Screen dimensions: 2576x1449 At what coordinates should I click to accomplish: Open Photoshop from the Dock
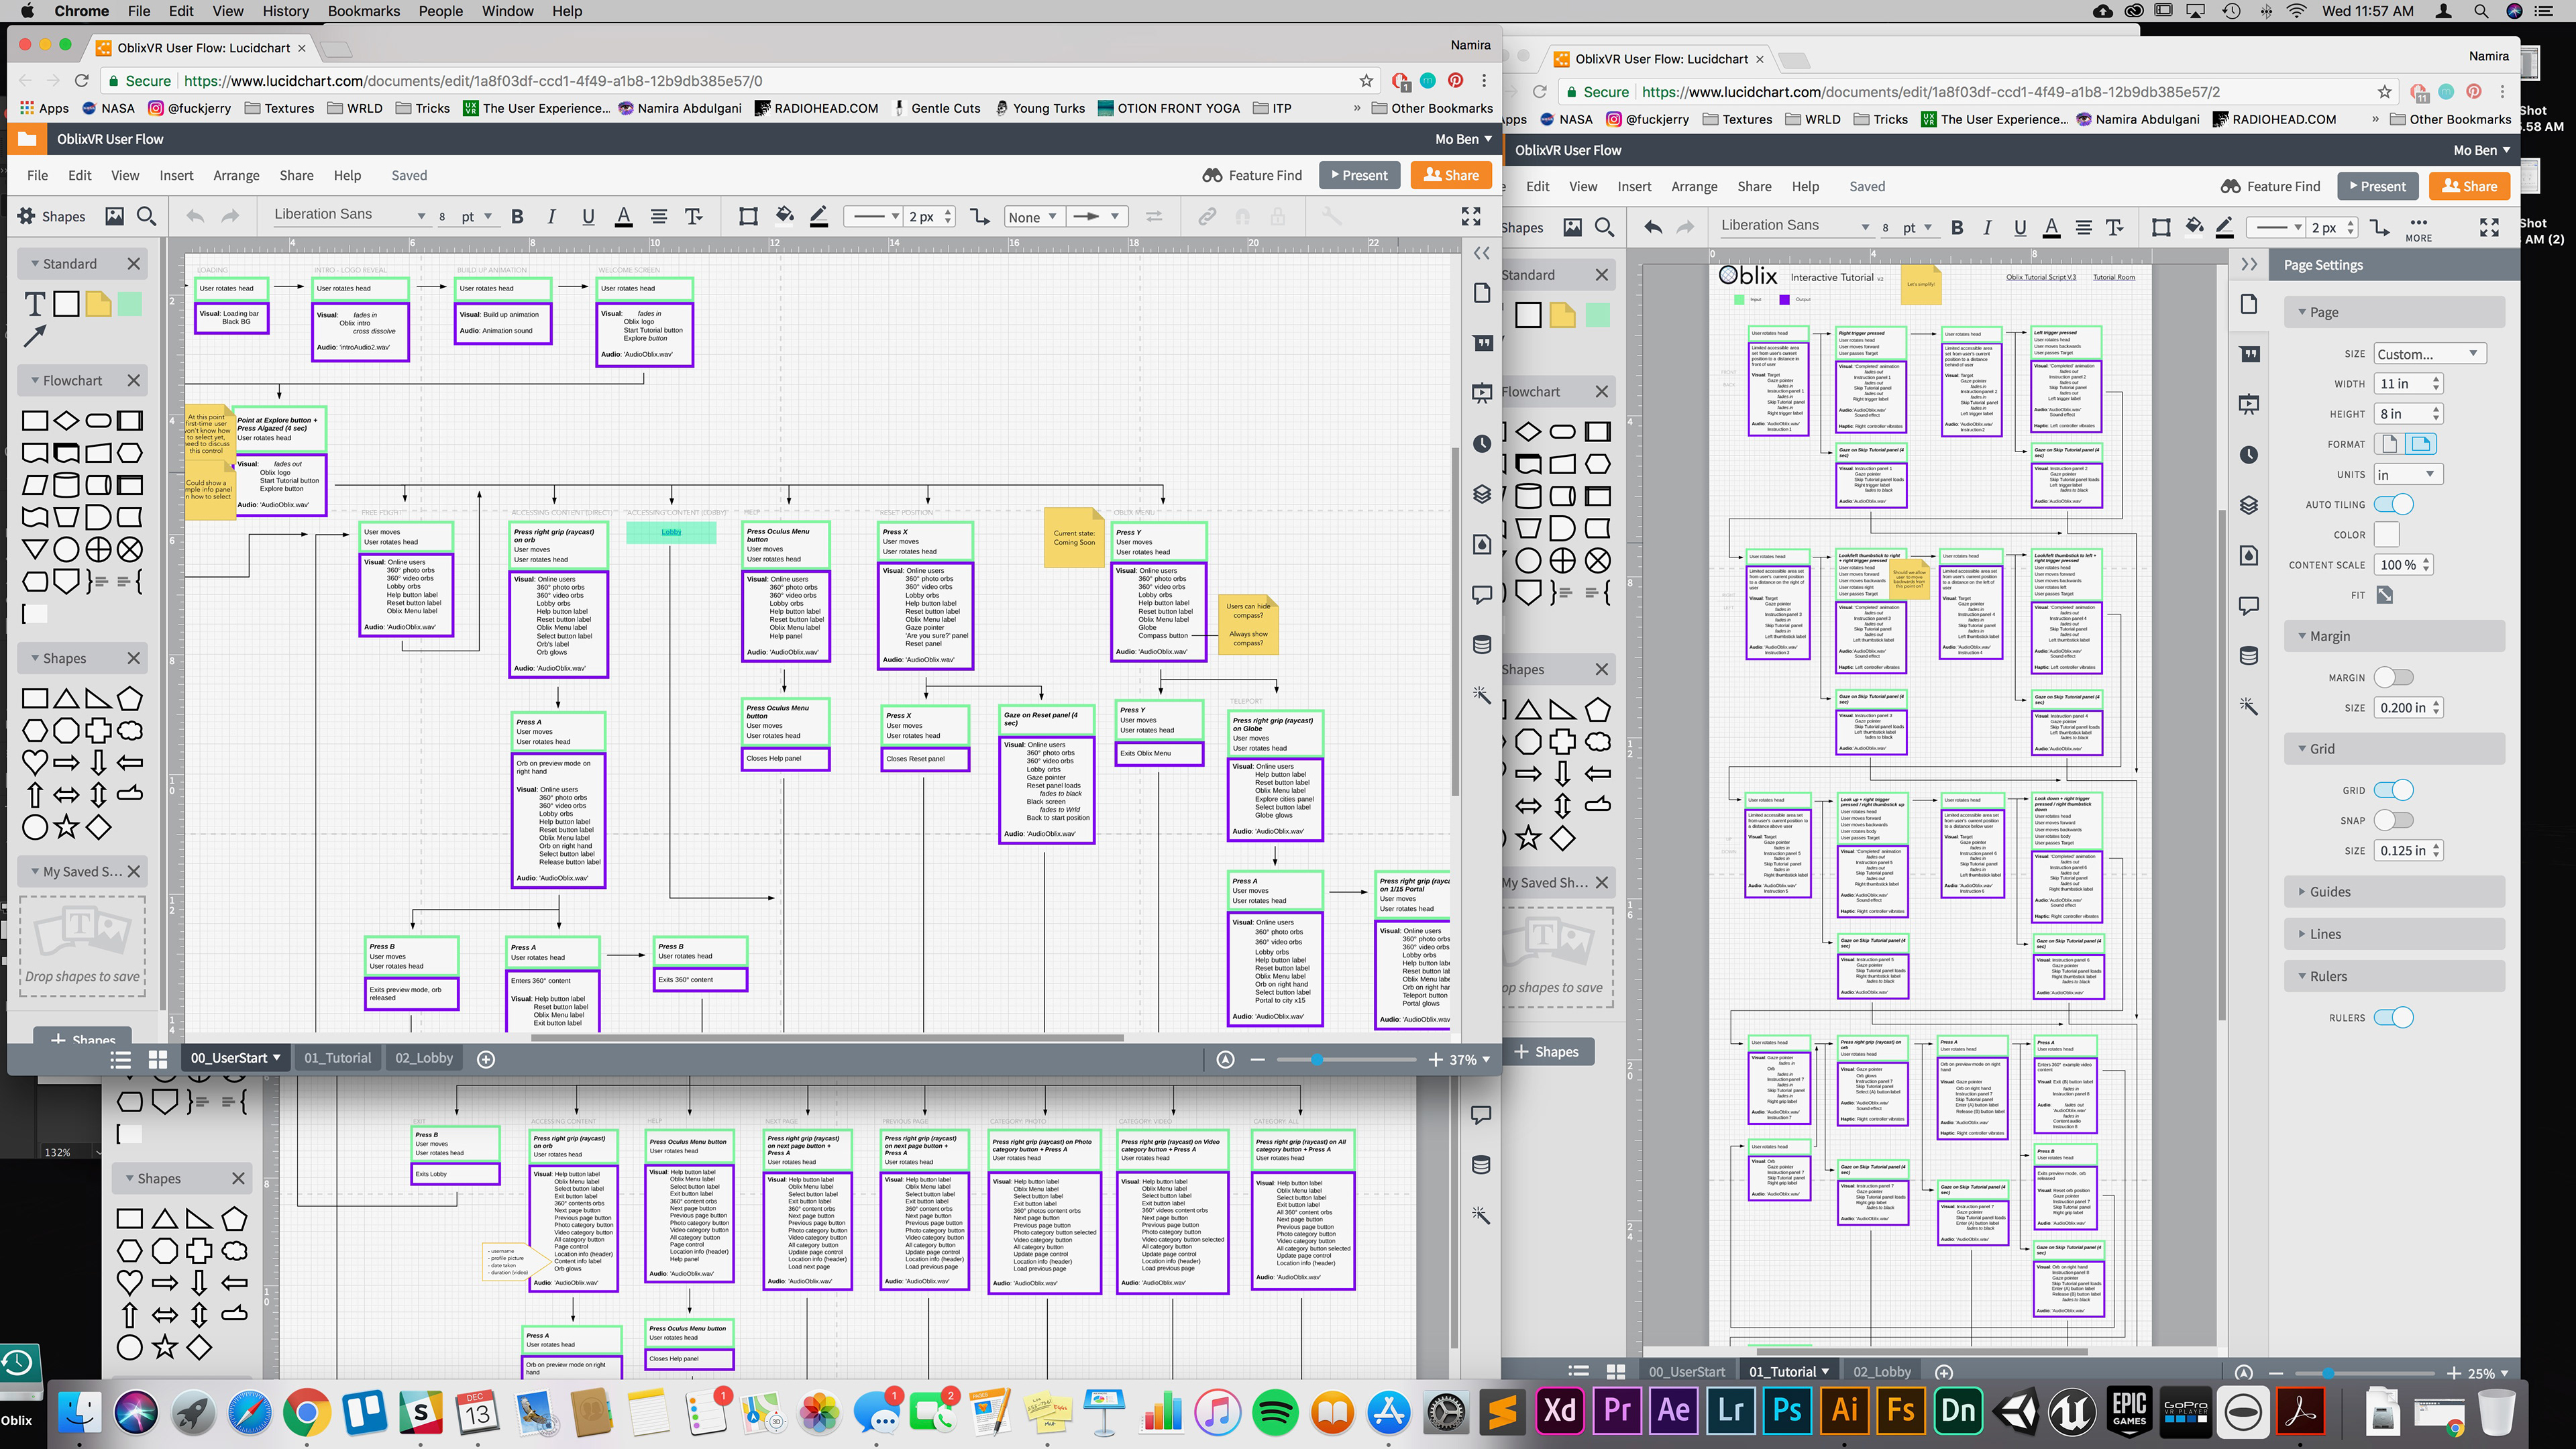pyautogui.click(x=1787, y=1410)
